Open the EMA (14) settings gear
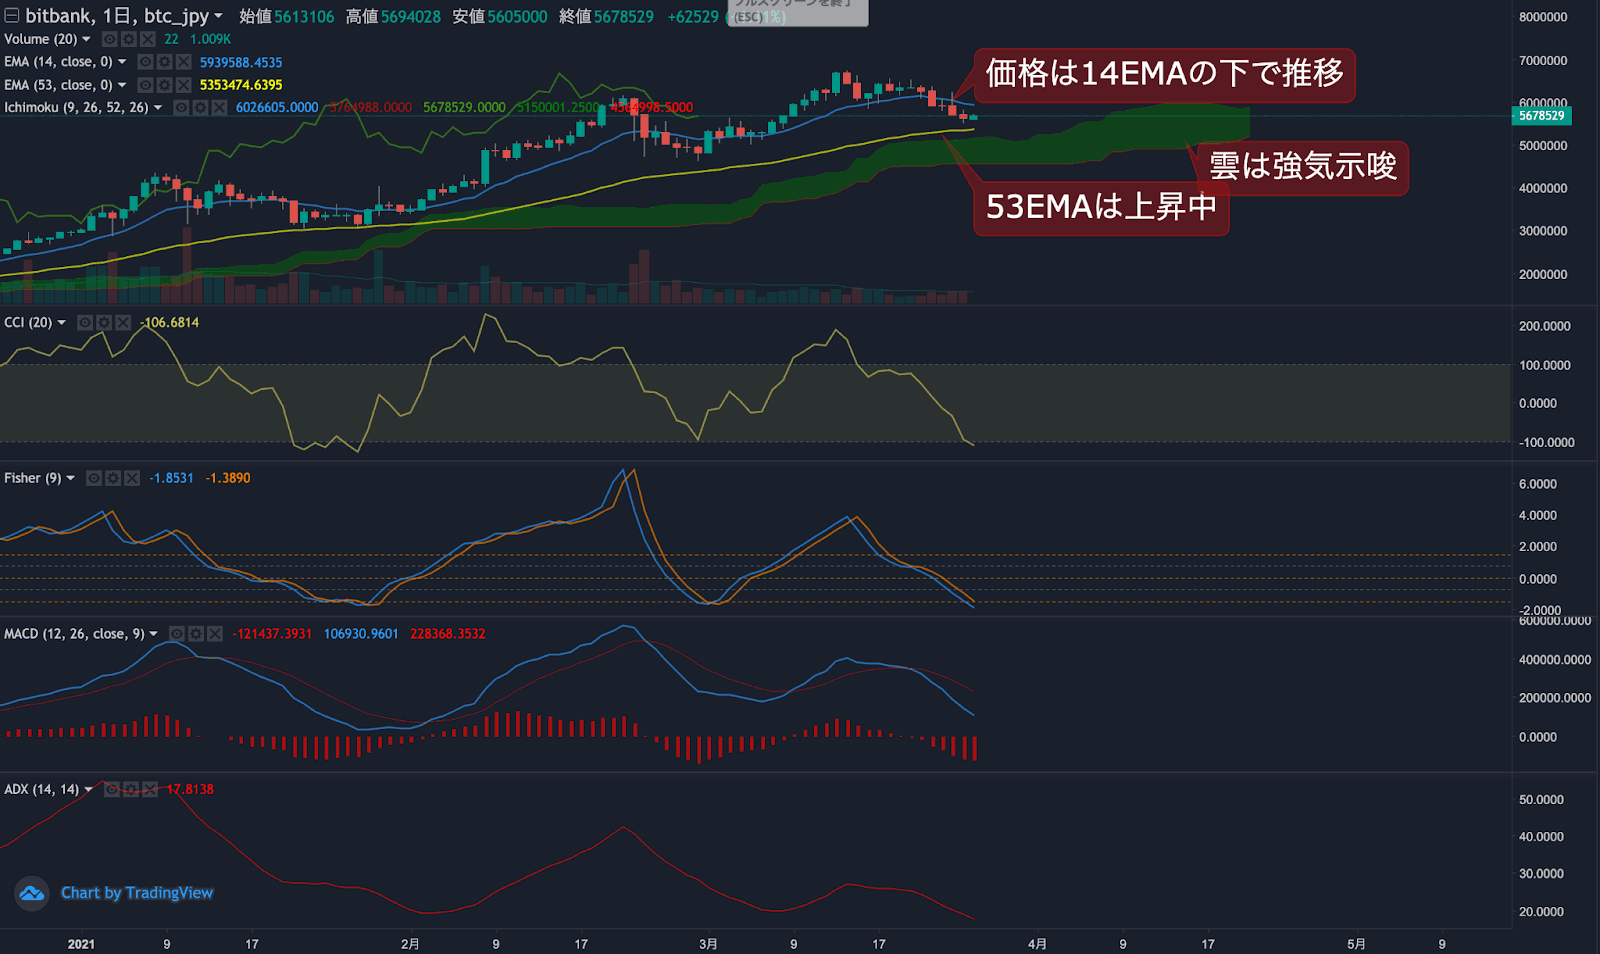The height and width of the screenshot is (954, 1600). (163, 61)
